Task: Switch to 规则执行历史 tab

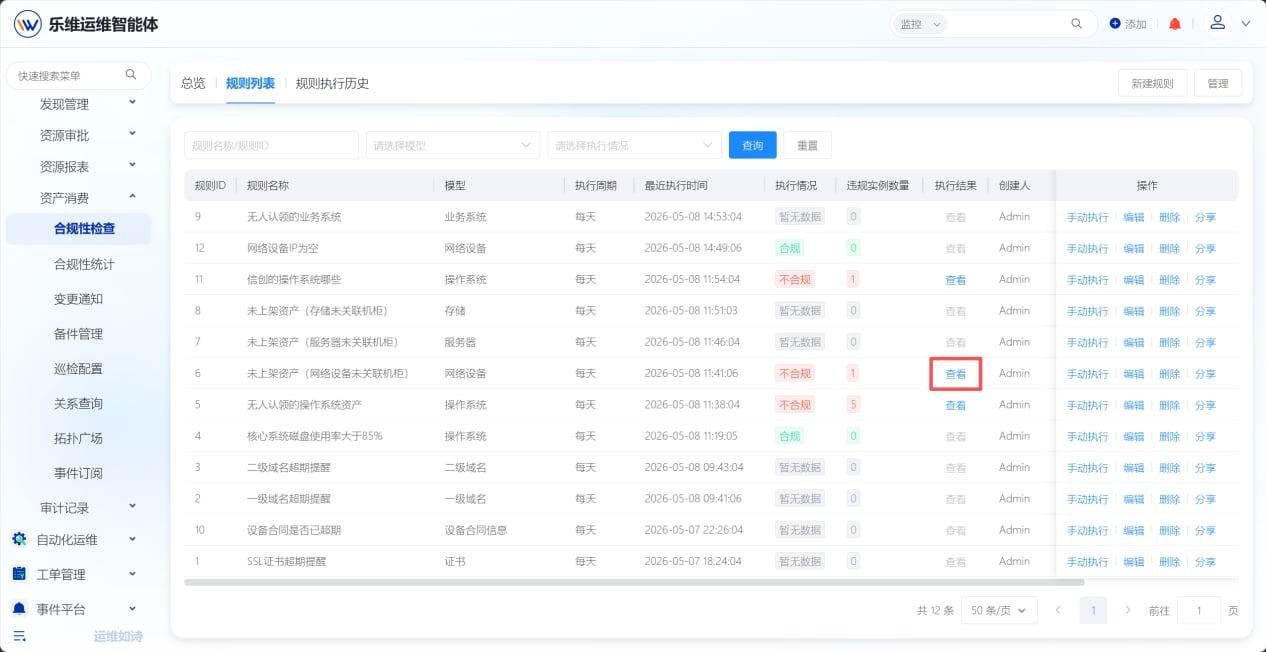Action: [x=332, y=83]
